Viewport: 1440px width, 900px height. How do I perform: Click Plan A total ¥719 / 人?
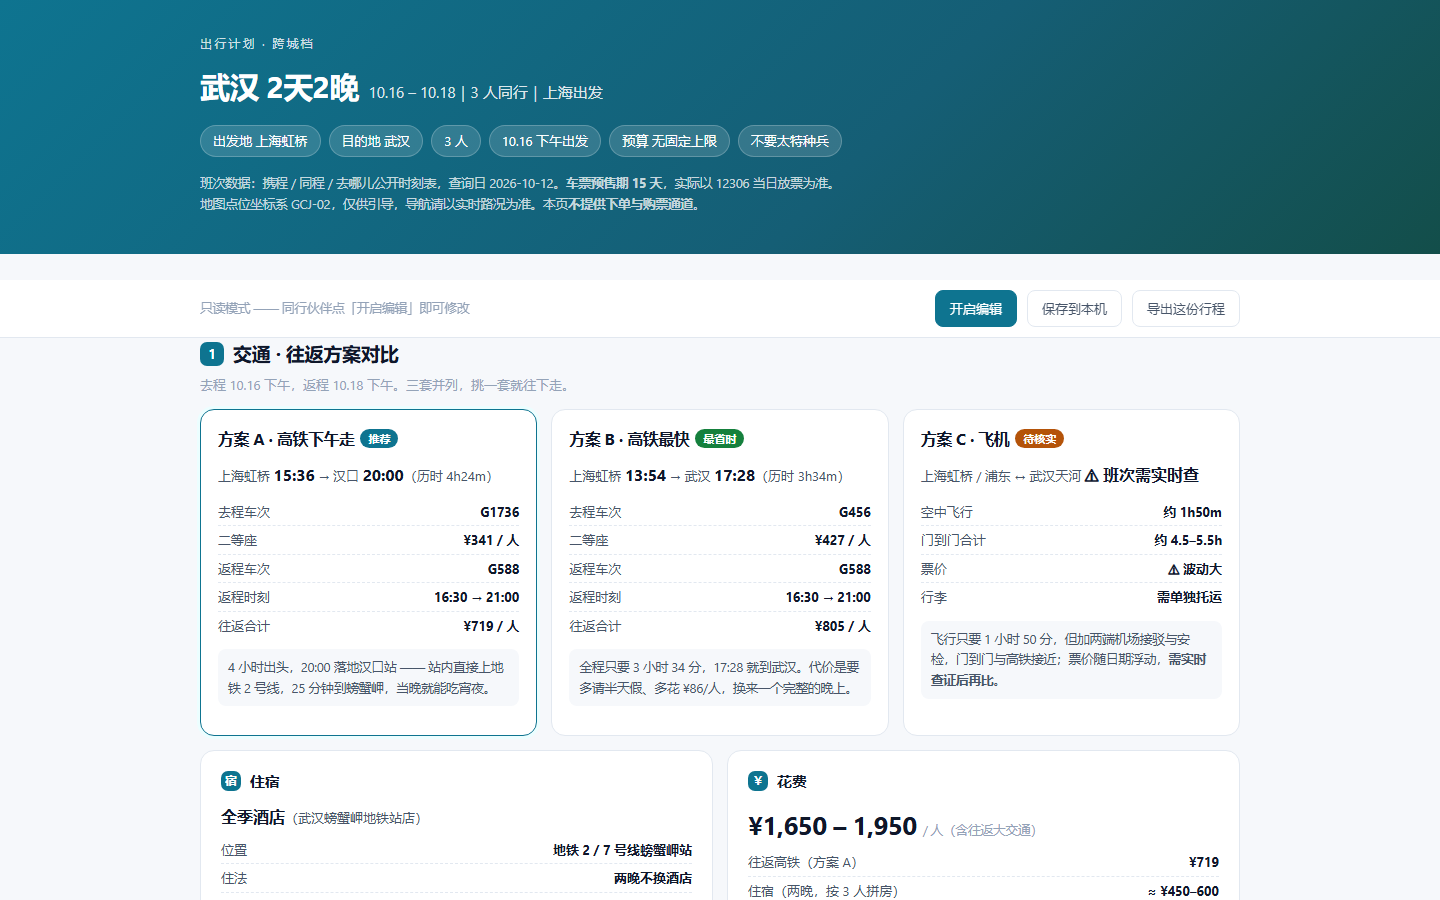pyautogui.click(x=491, y=626)
